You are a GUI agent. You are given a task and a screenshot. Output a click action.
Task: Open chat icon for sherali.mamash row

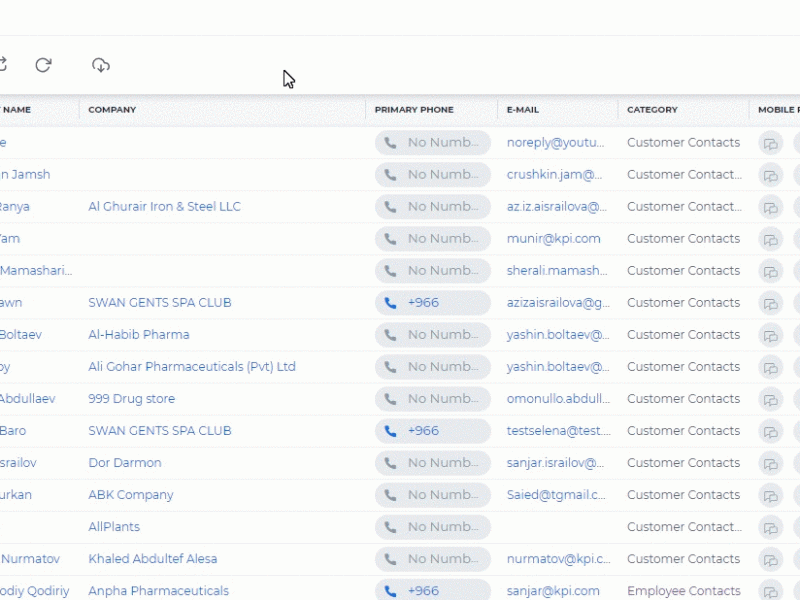(x=770, y=271)
